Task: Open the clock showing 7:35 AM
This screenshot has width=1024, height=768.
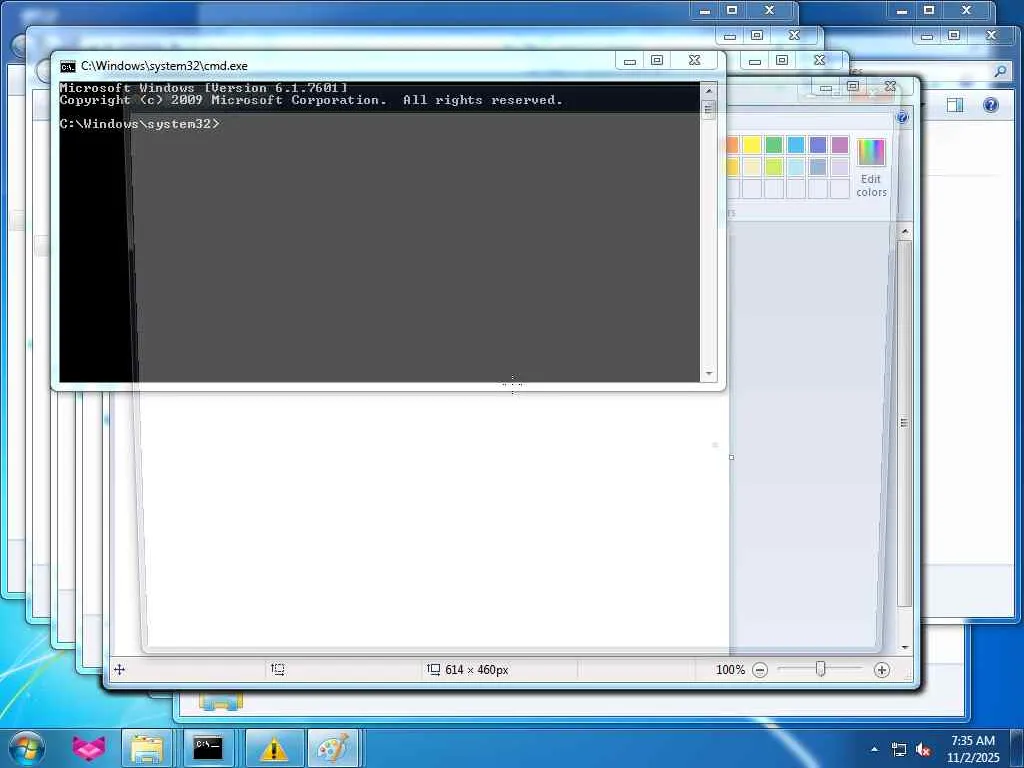Action: (973, 749)
